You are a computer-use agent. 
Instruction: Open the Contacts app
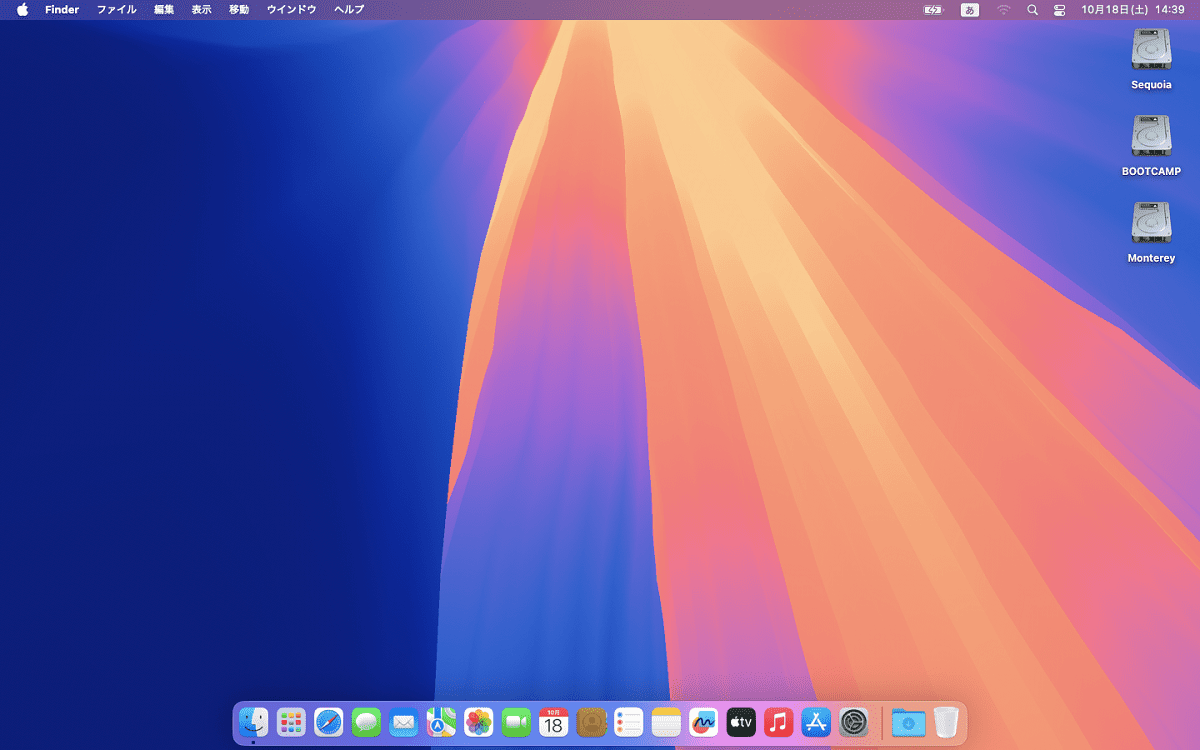point(592,721)
